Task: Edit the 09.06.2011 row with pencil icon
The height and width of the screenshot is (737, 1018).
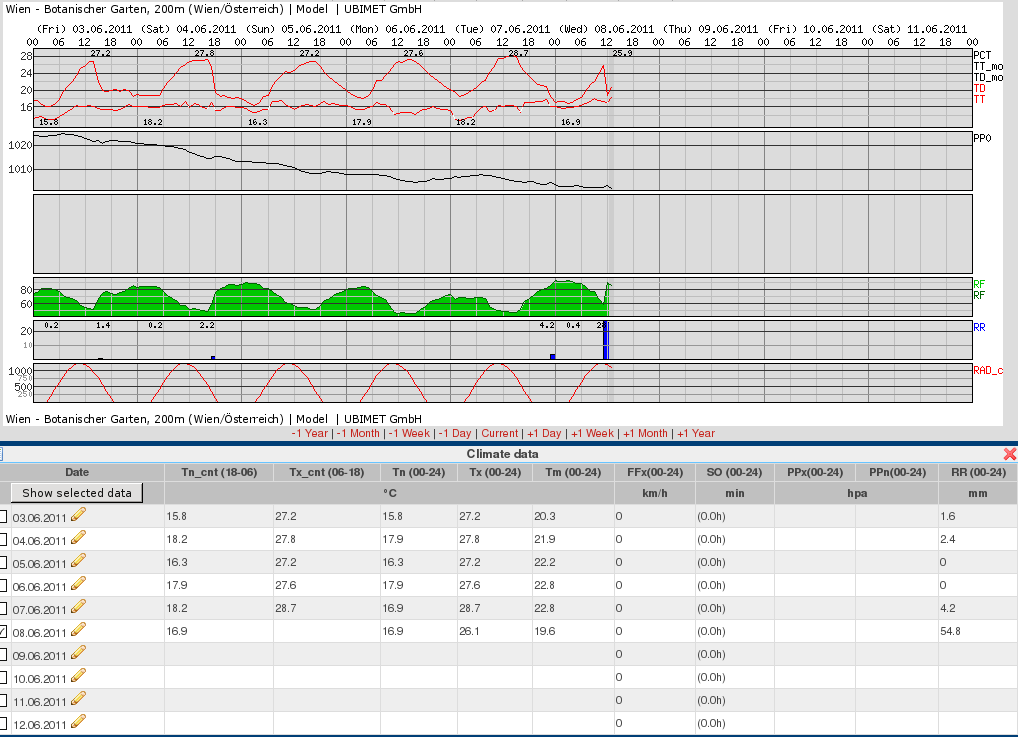Action: [78, 653]
